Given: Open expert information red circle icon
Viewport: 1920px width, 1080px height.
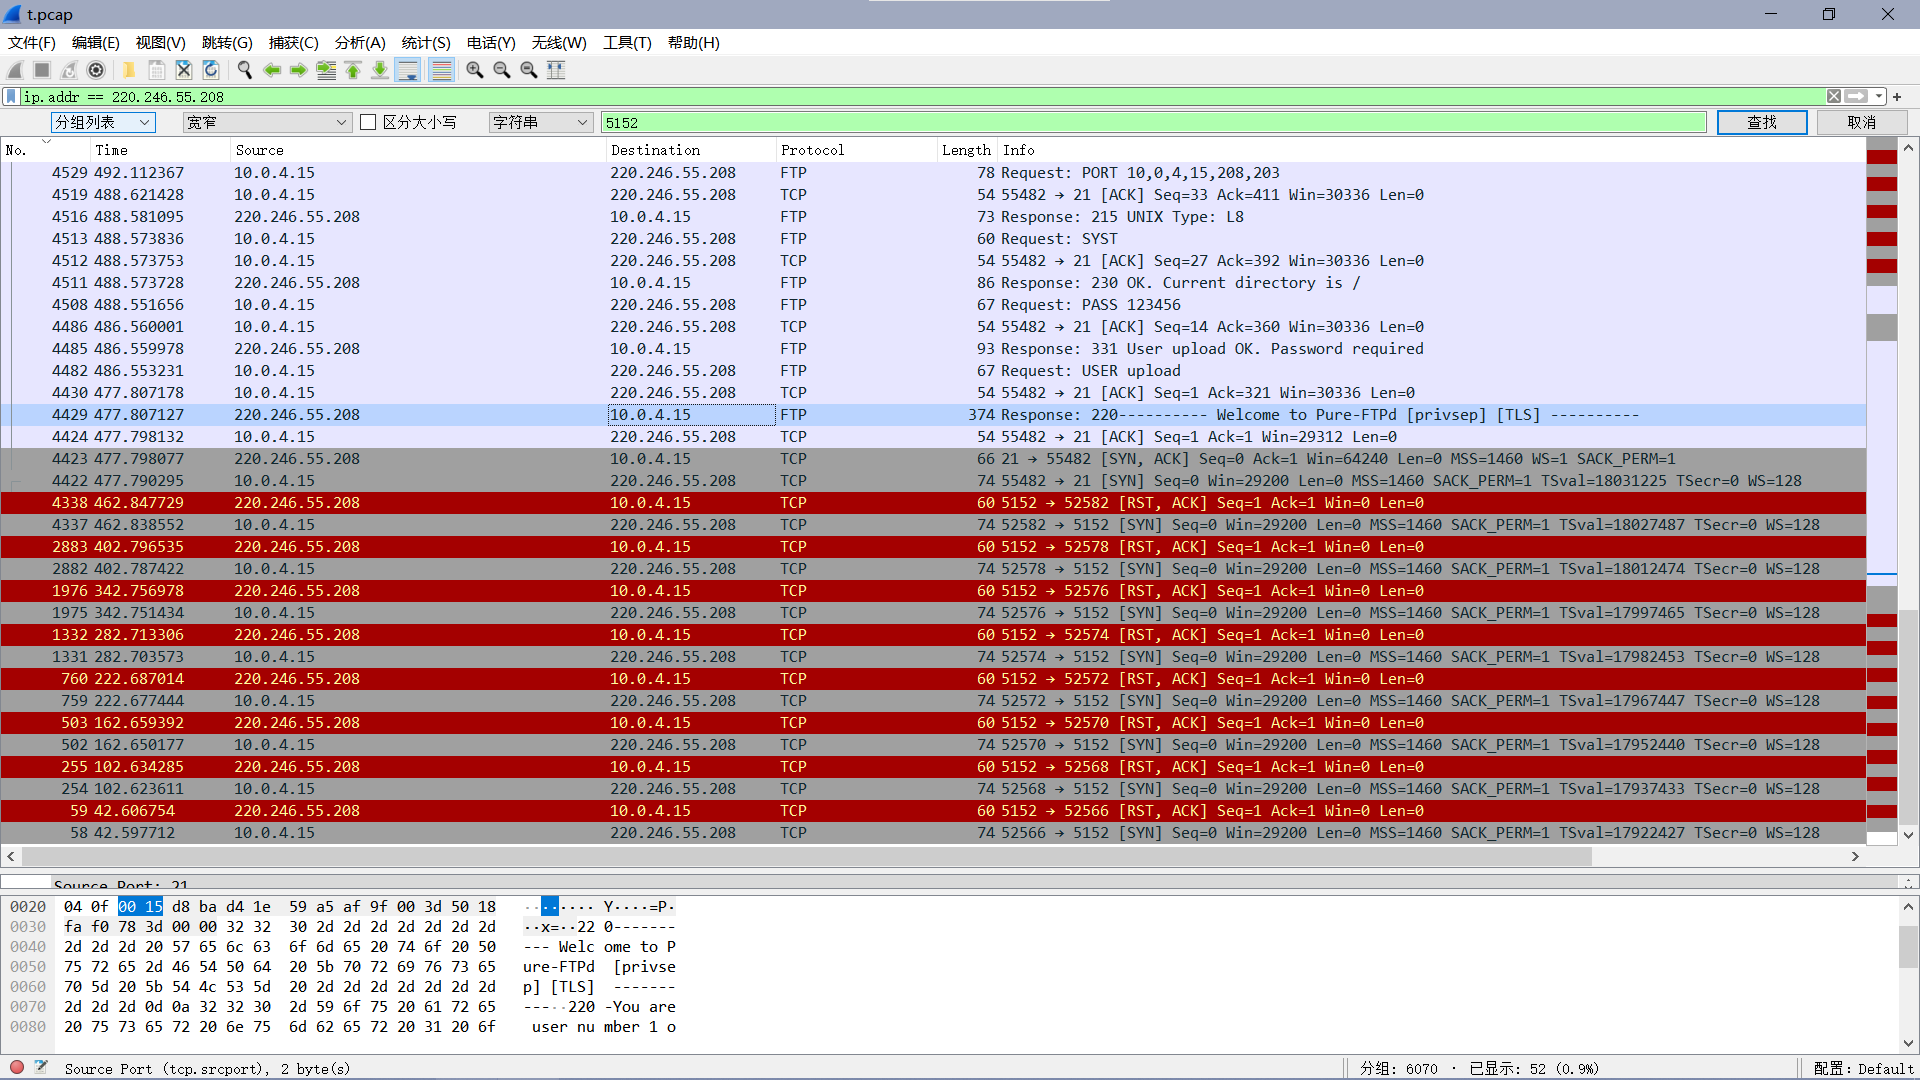Looking at the screenshot, I should pos(17,1067).
